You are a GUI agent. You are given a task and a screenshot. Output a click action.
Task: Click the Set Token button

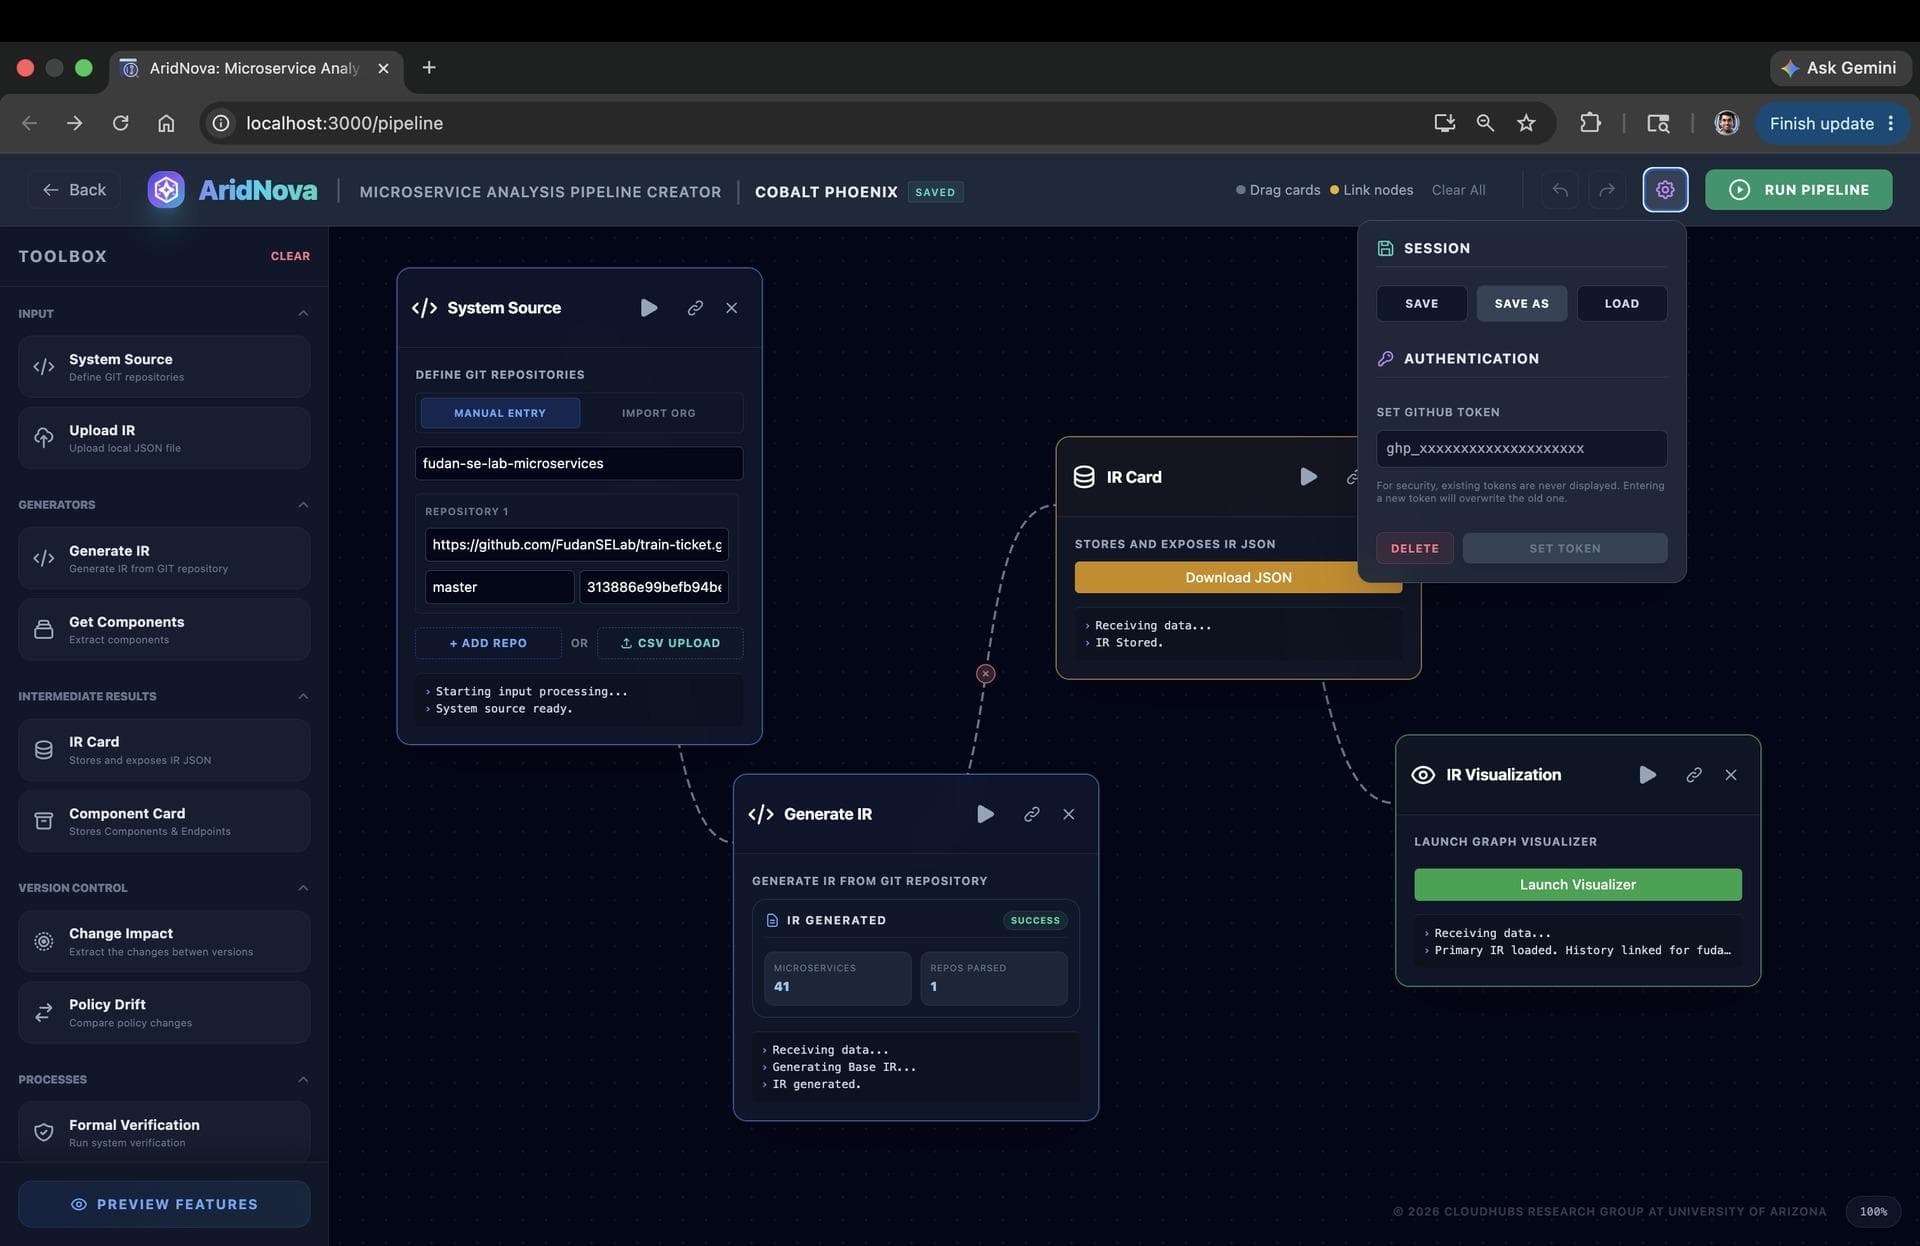(1564, 548)
